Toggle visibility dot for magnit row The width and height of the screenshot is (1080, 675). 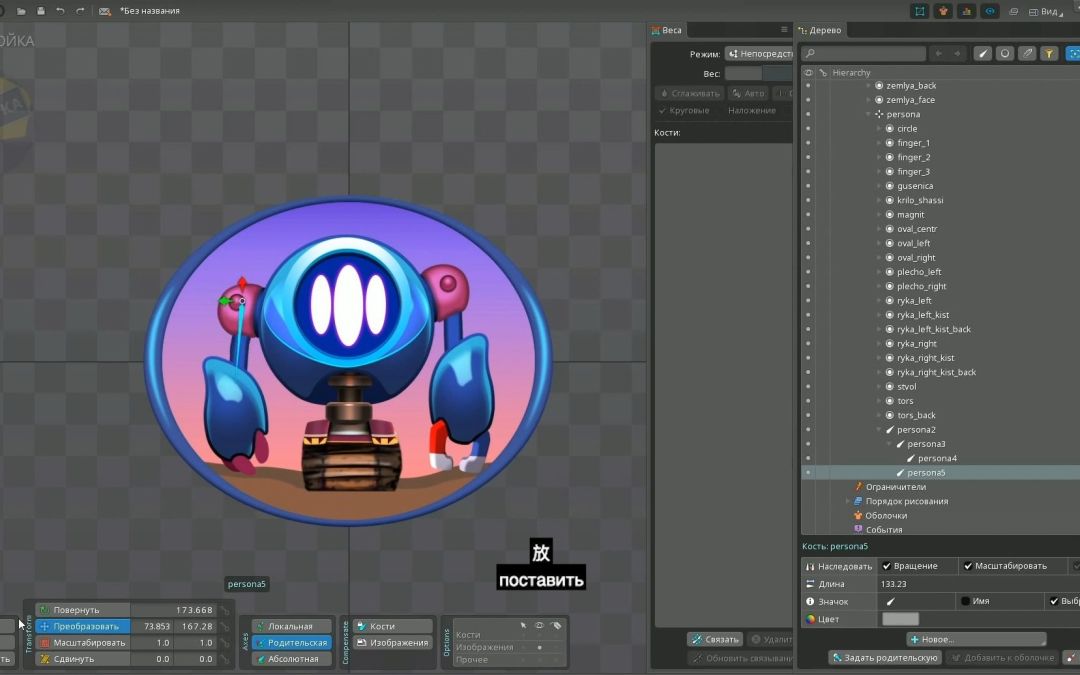[x=809, y=214]
